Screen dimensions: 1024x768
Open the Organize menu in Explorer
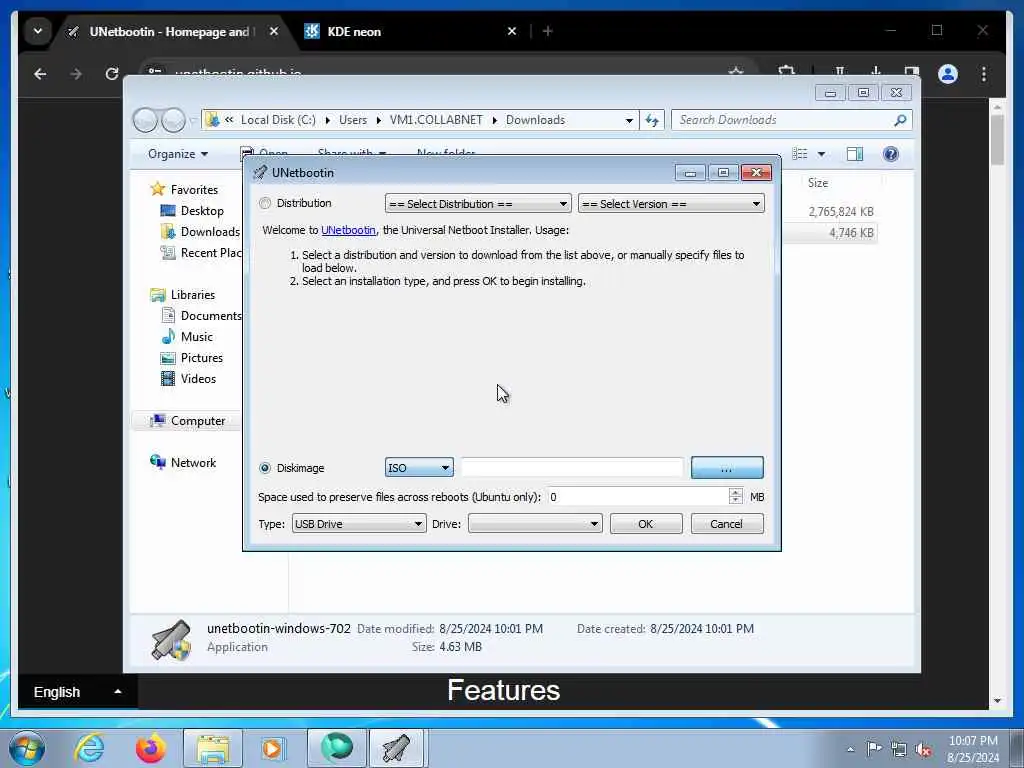coord(178,154)
